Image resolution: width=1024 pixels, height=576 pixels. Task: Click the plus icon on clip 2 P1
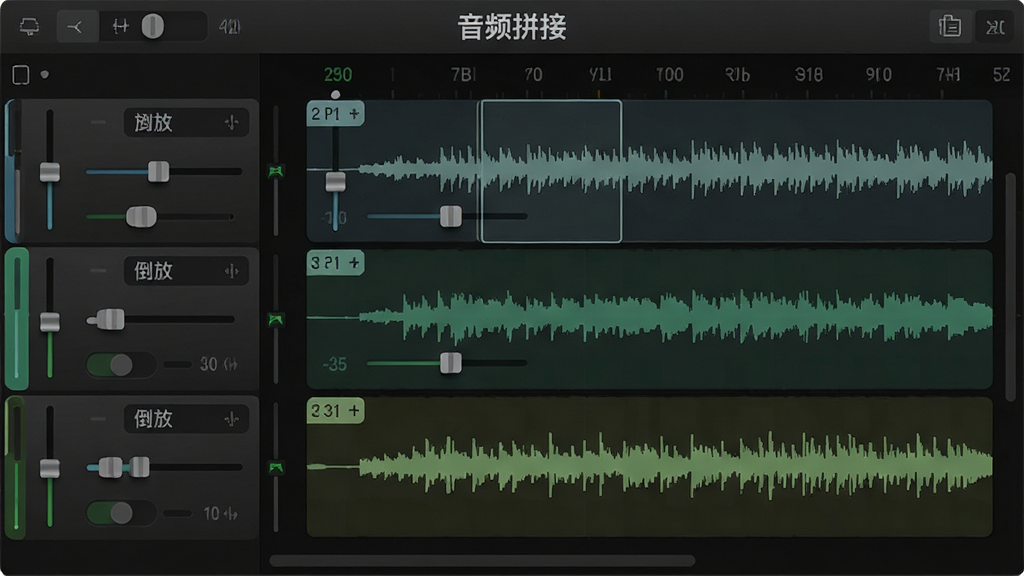[354, 114]
